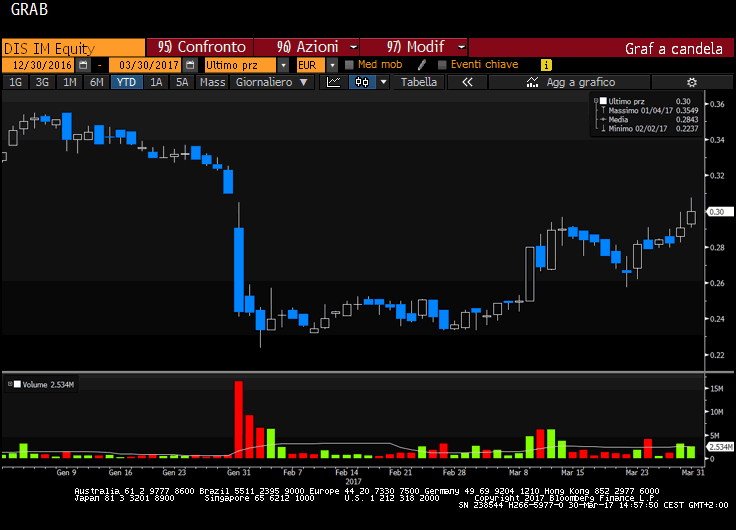
Task: Click the yellow info icon
Action: [546, 65]
